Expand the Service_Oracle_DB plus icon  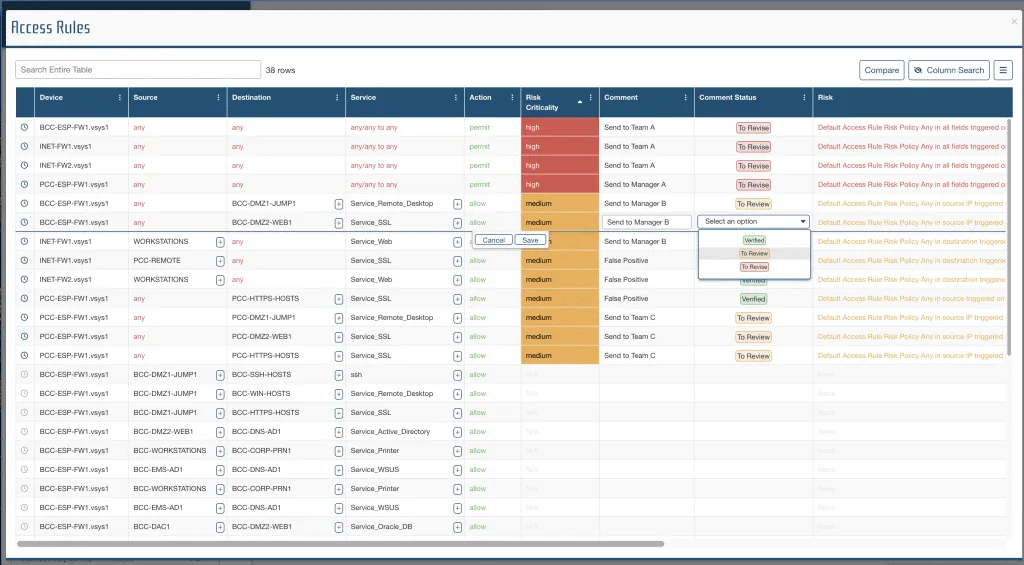457,527
